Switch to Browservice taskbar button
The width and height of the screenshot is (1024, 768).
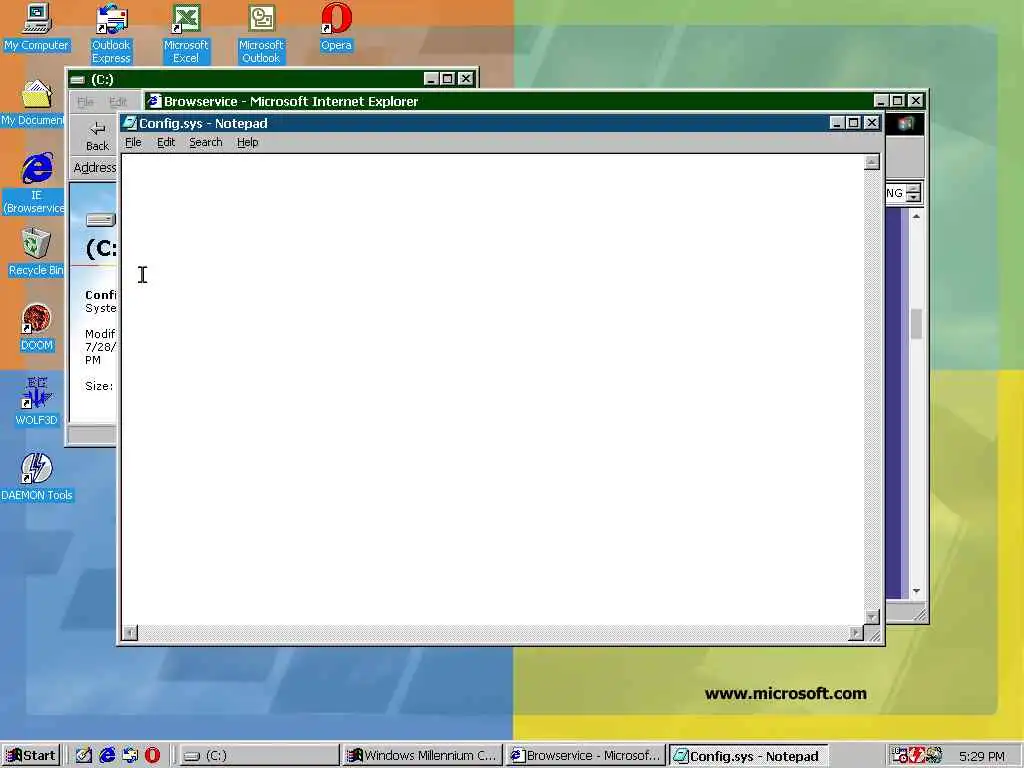click(x=586, y=756)
